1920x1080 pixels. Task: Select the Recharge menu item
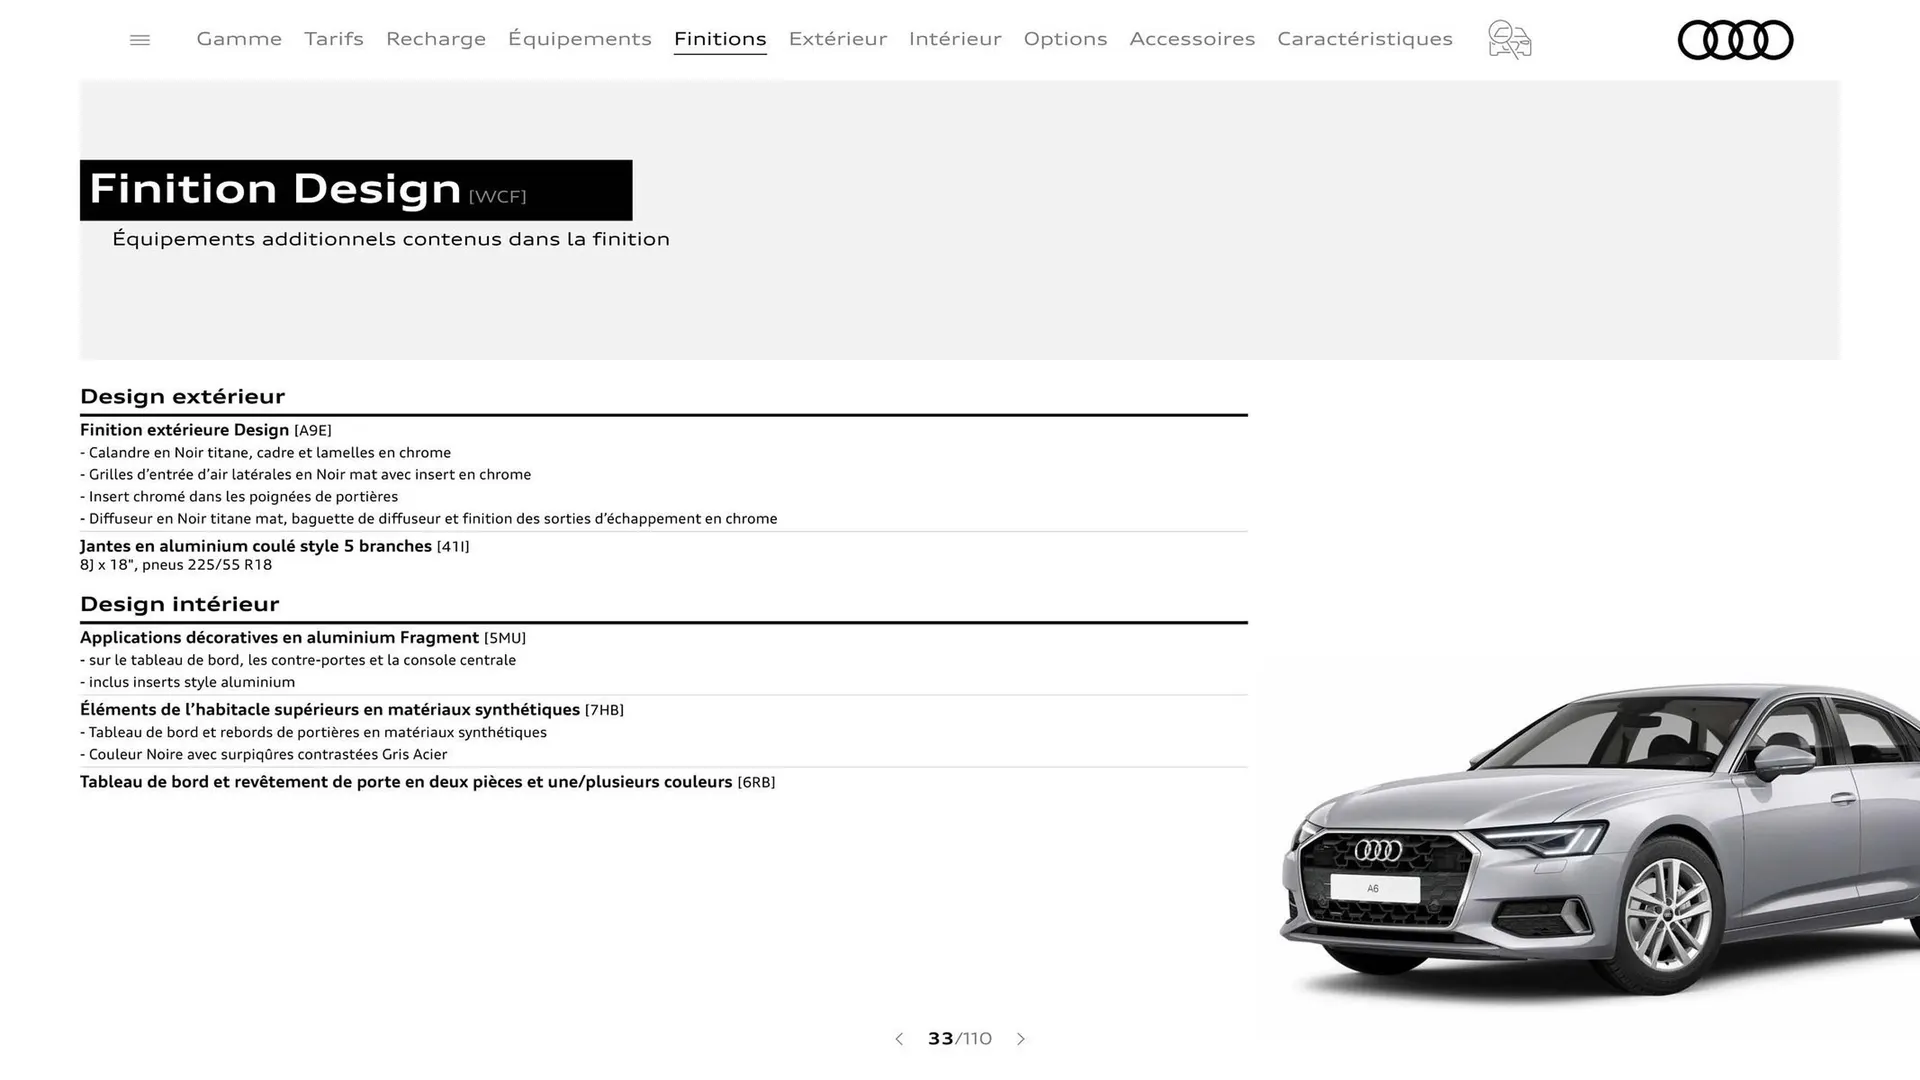coord(435,39)
